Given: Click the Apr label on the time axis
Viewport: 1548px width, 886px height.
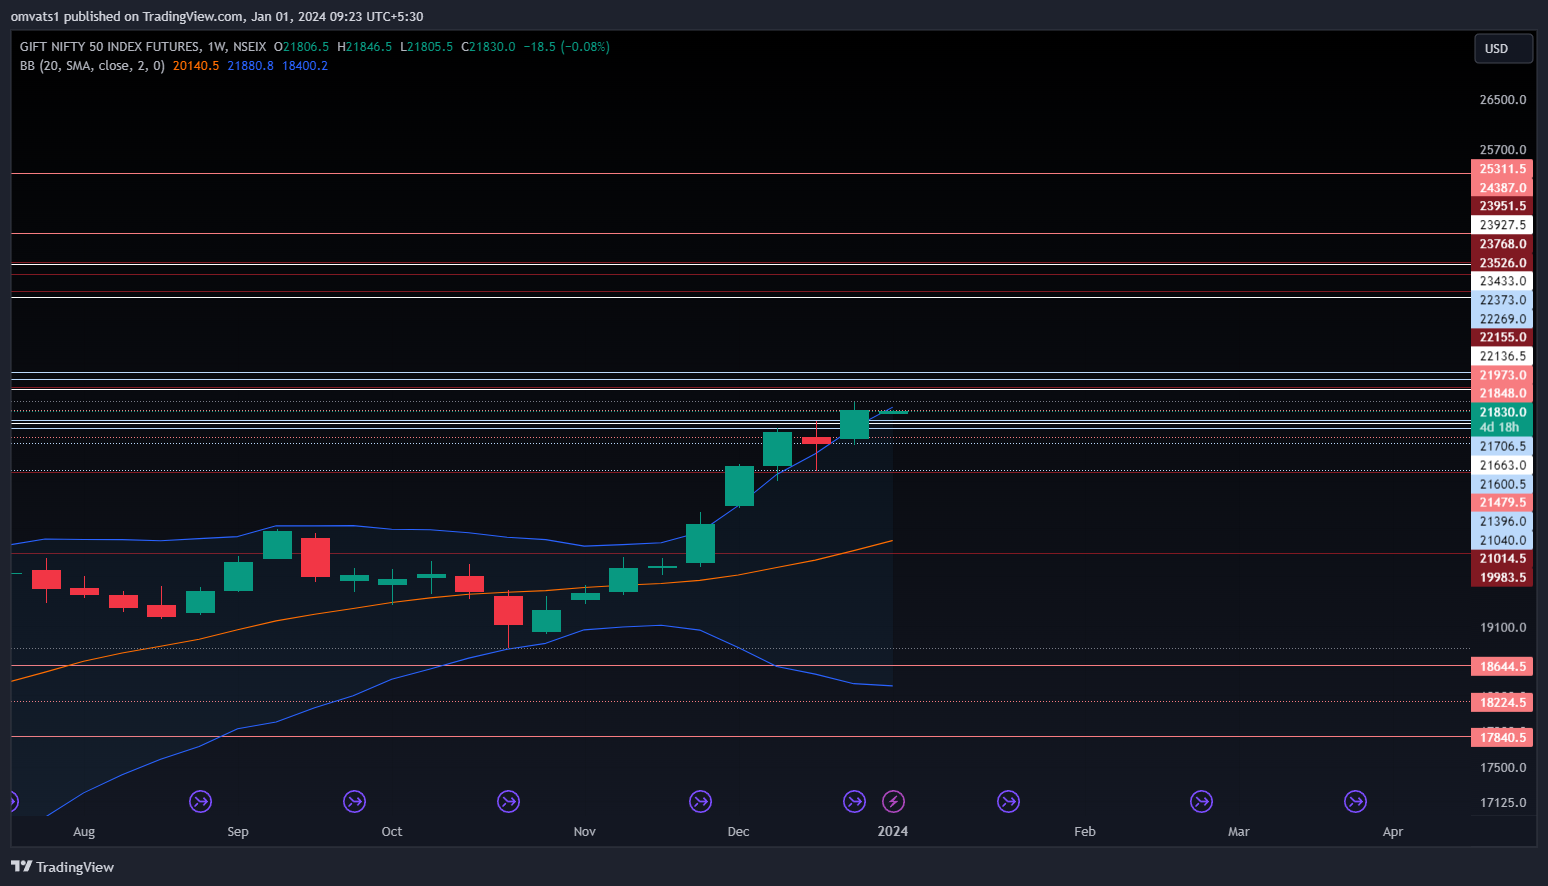Looking at the screenshot, I should [1393, 832].
